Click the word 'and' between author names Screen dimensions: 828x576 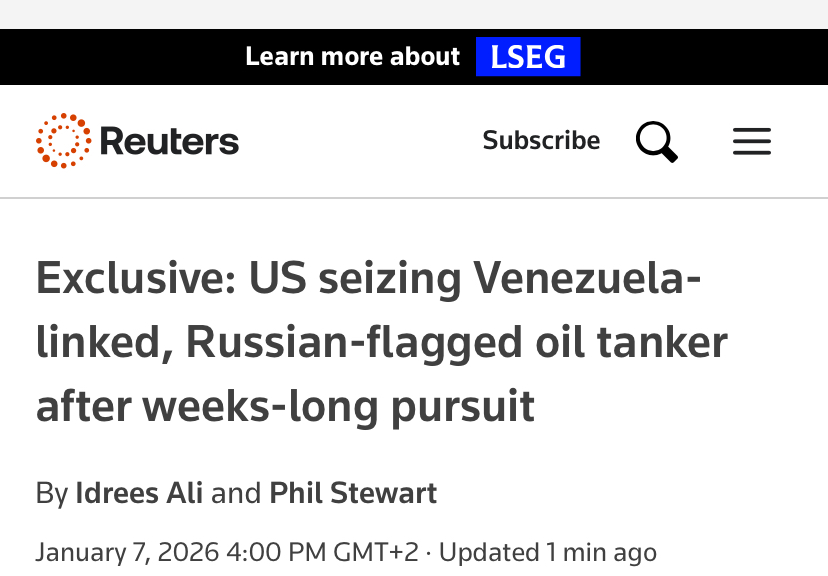click(236, 493)
